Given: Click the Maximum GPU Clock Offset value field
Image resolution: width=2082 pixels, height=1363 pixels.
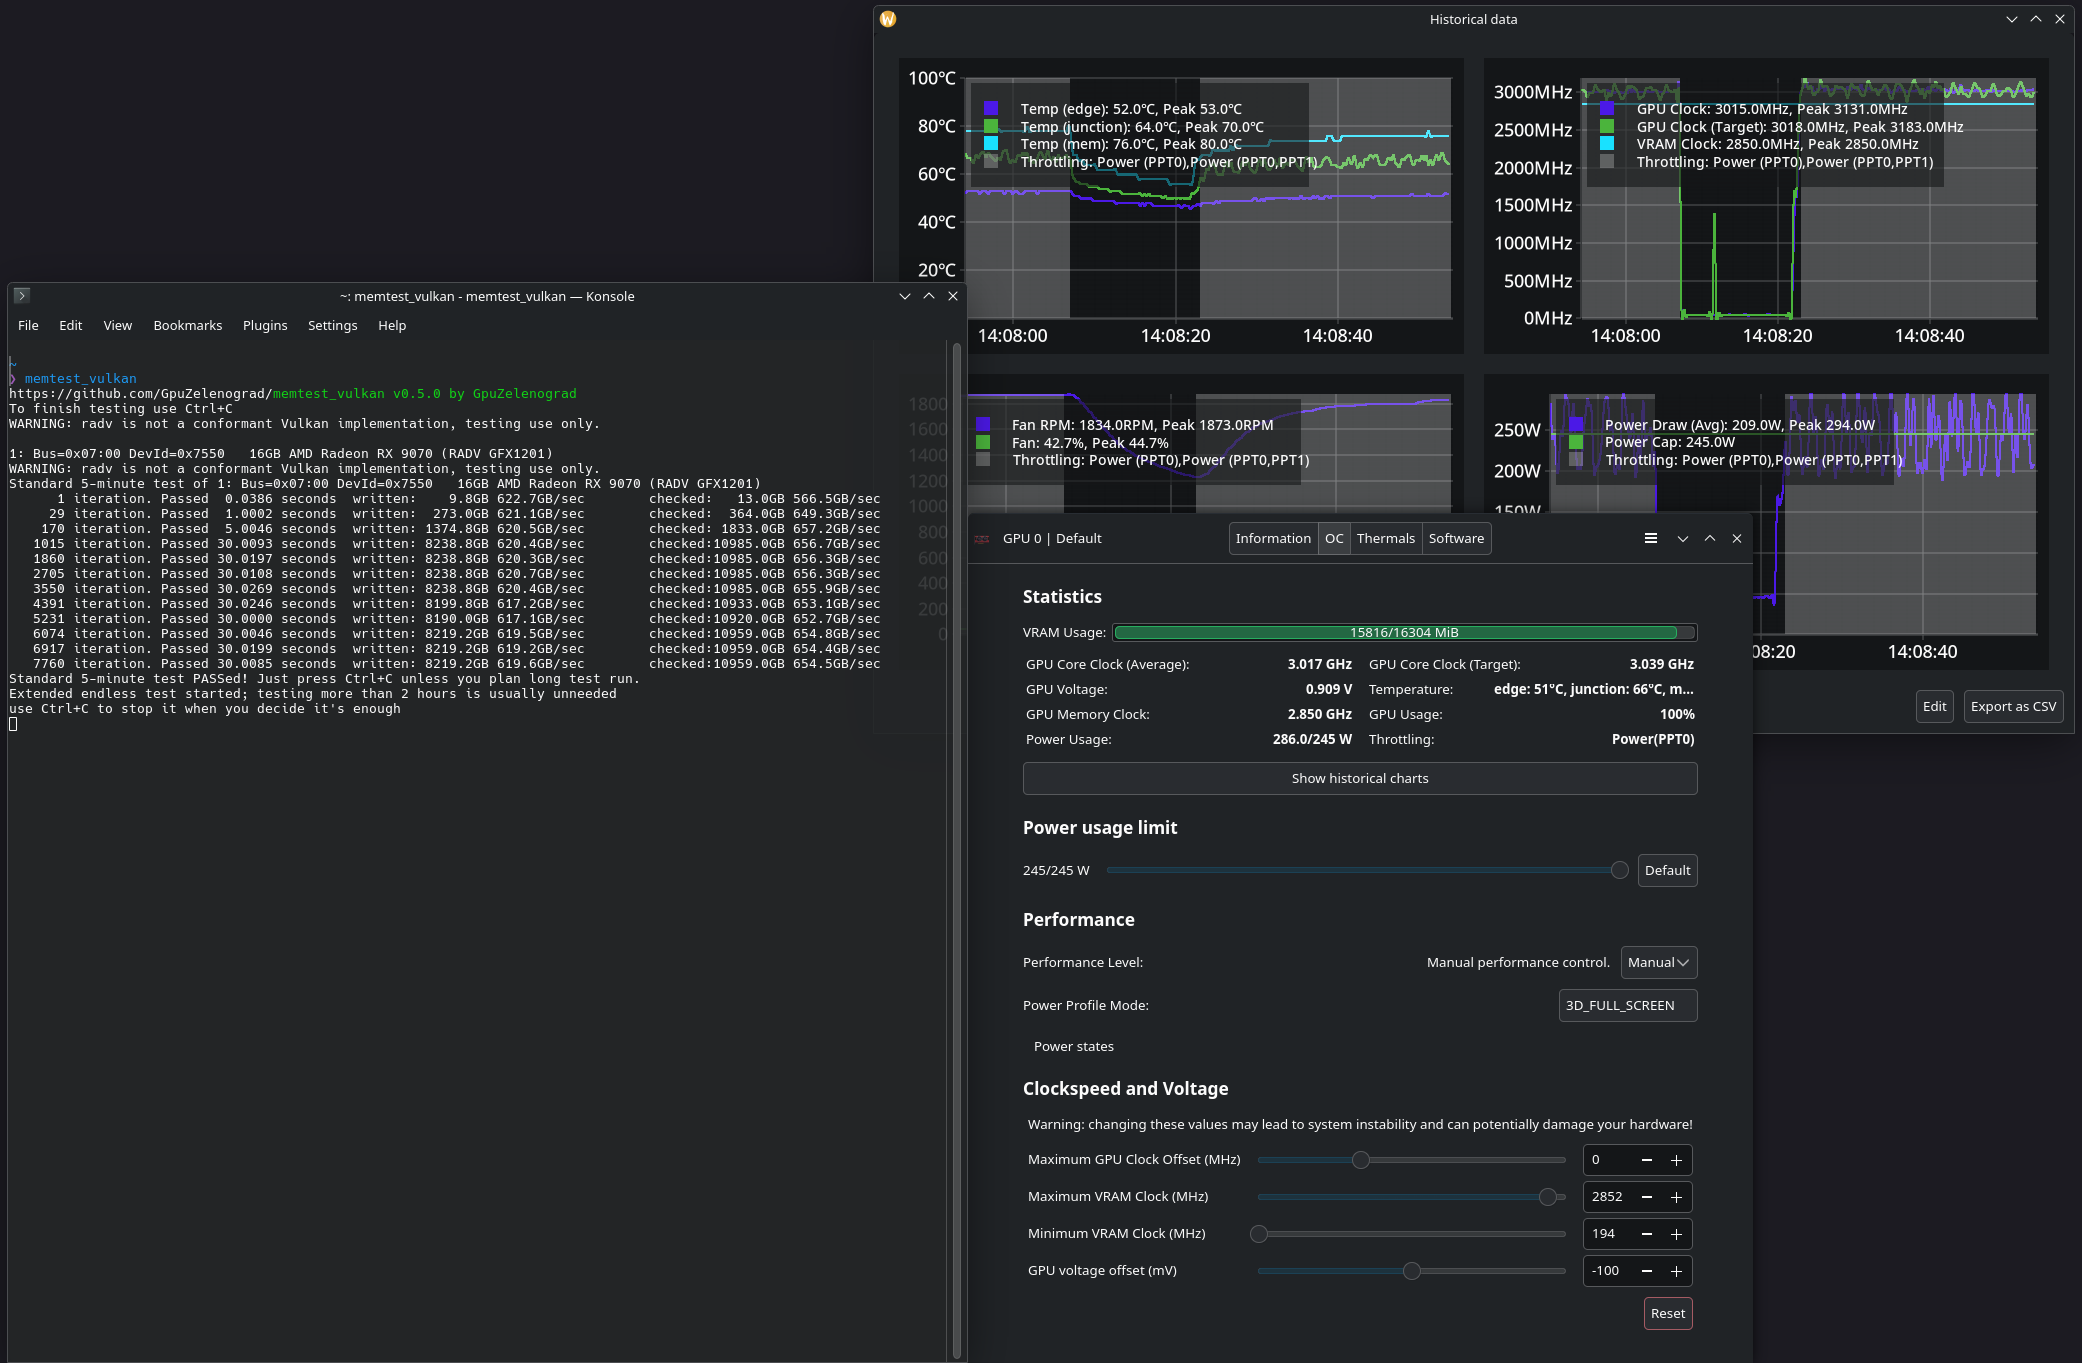Looking at the screenshot, I should (x=1608, y=1160).
